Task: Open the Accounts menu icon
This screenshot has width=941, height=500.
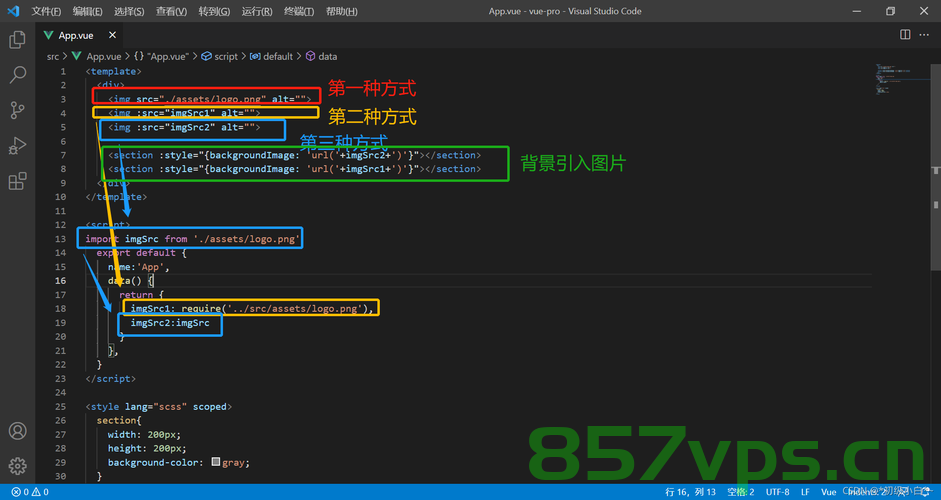Action: click(17, 431)
